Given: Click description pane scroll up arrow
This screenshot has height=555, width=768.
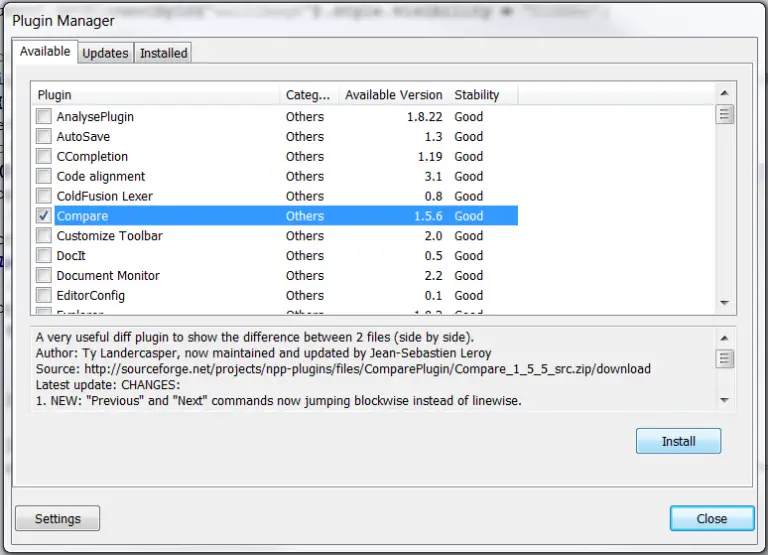Looking at the screenshot, I should [725, 338].
